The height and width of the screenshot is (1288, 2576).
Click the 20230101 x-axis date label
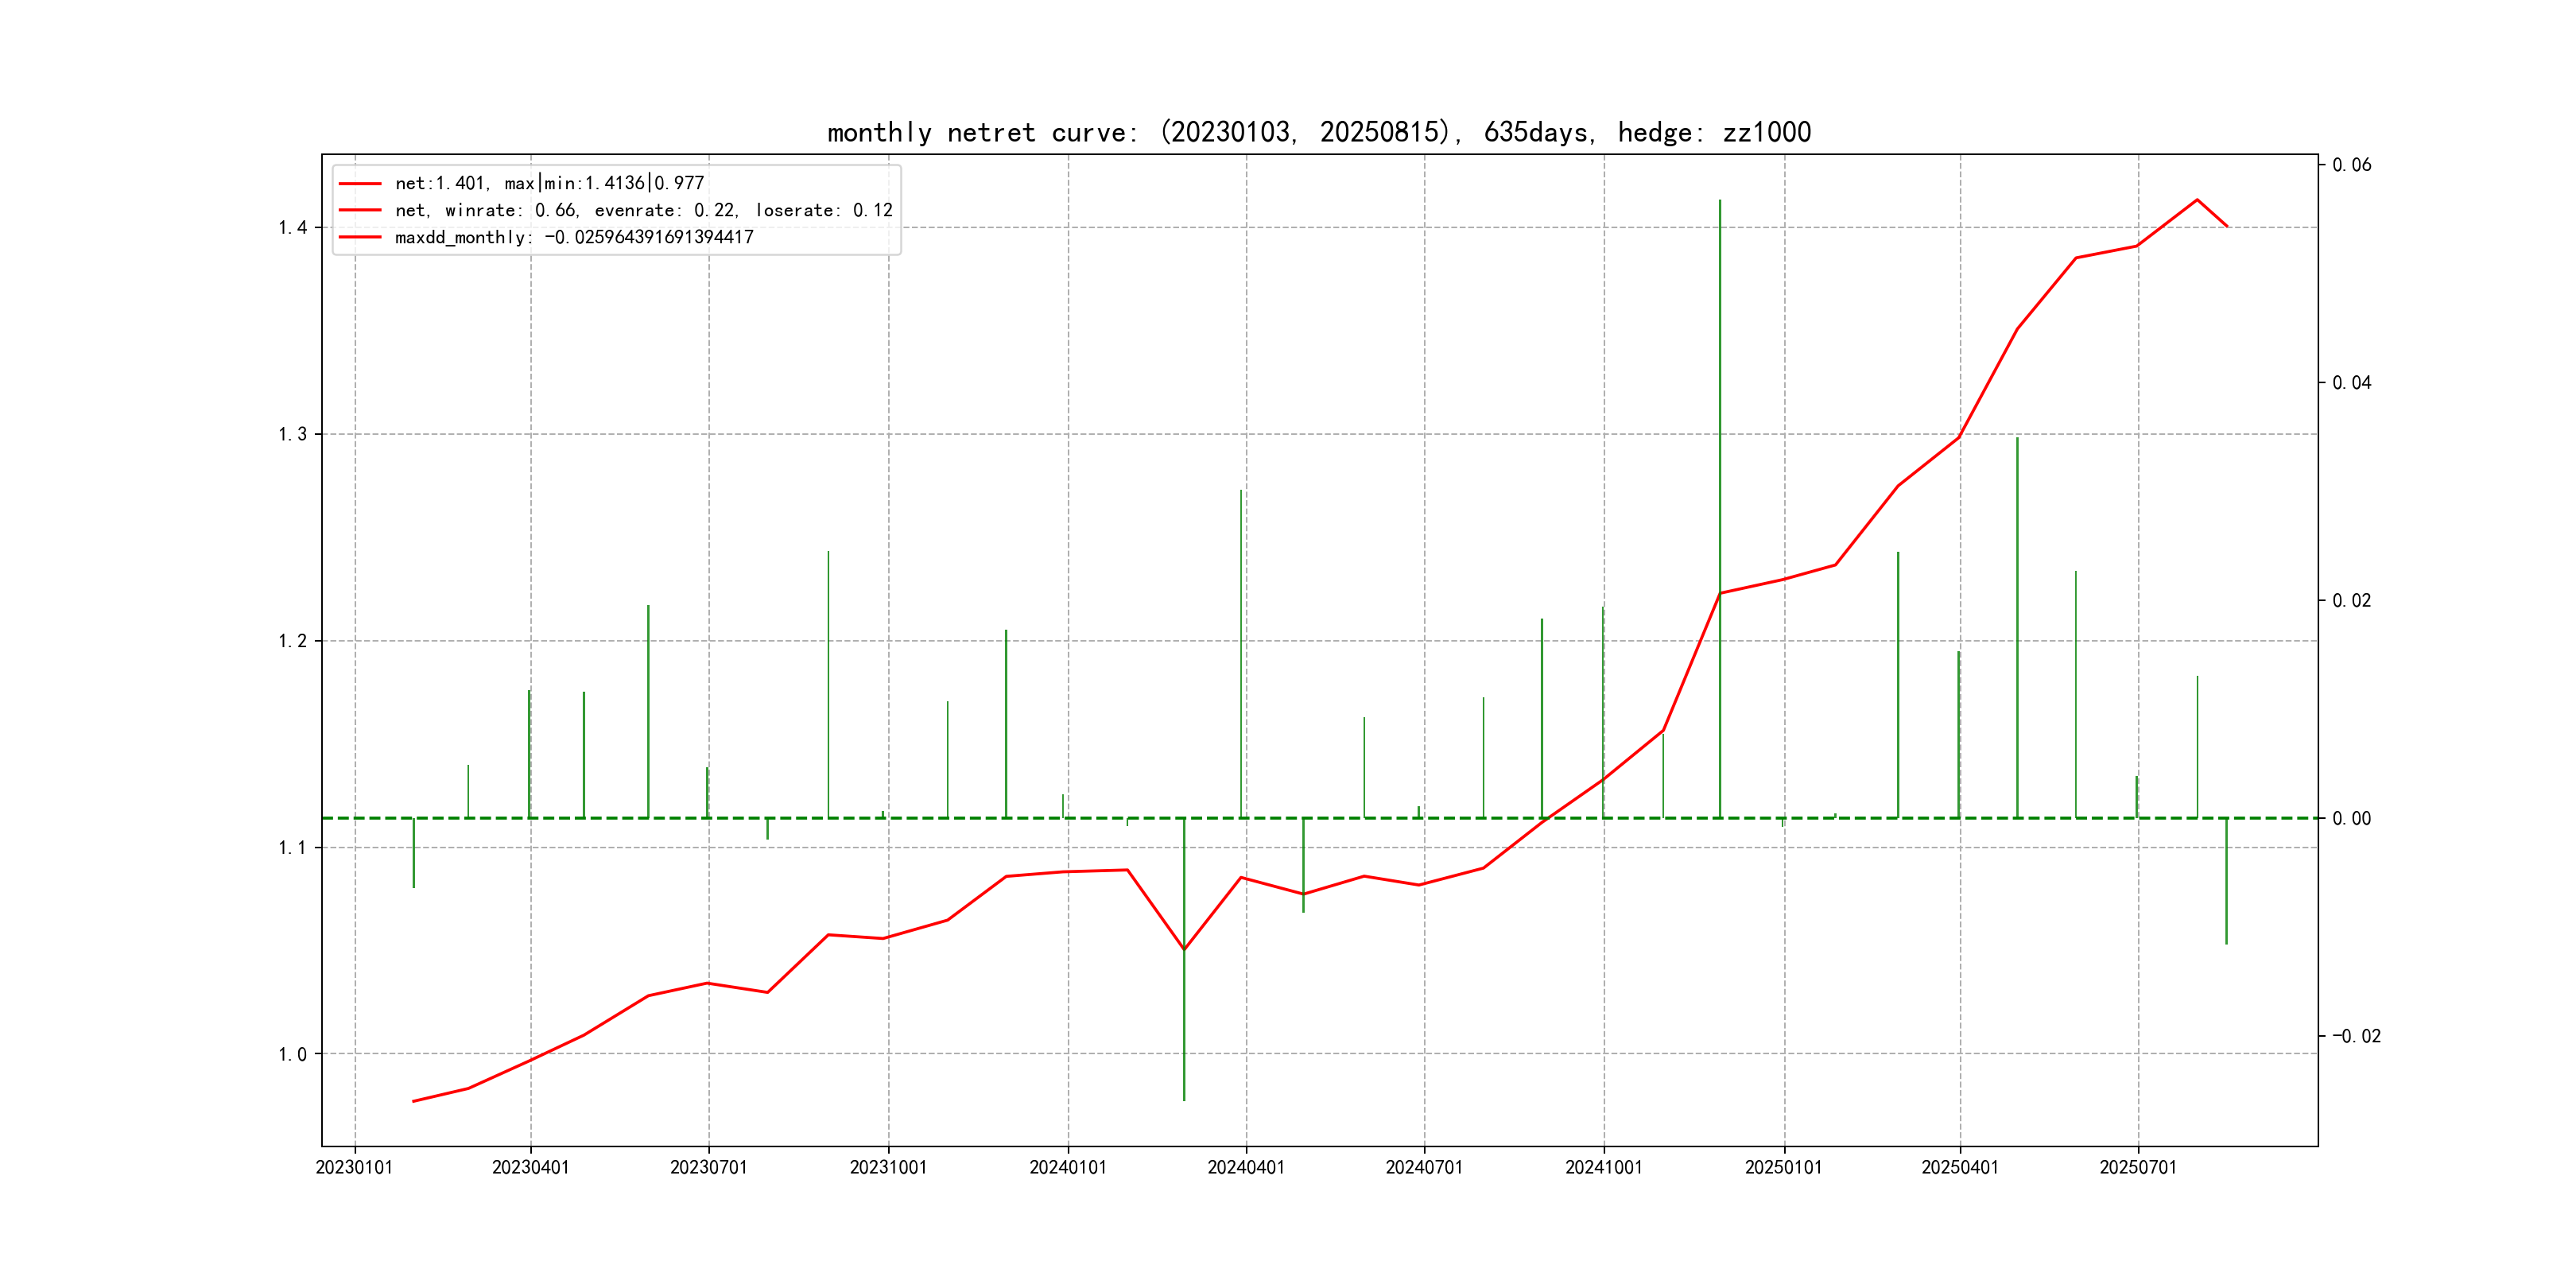354,1167
